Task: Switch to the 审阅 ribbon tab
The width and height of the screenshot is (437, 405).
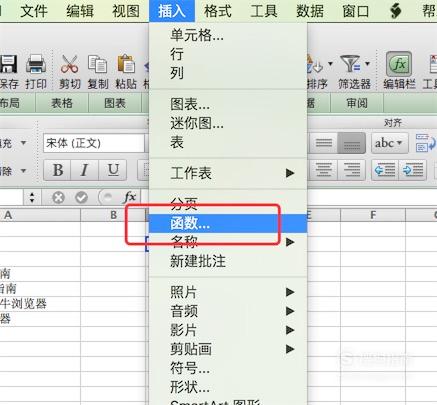Action: [357, 103]
